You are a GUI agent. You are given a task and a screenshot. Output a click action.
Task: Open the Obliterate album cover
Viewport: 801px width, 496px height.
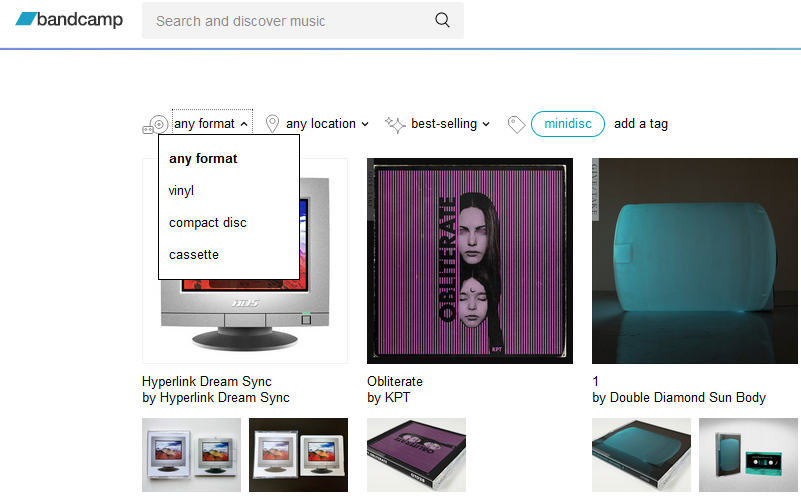point(470,261)
